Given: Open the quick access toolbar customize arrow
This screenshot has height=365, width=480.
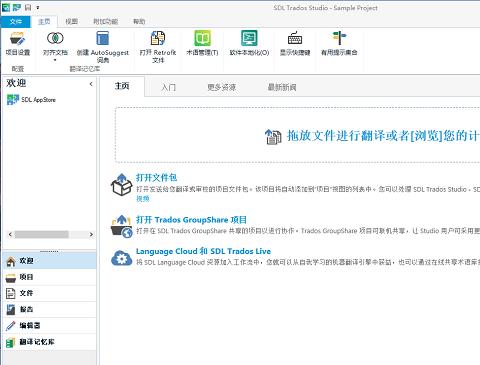Looking at the screenshot, I should [x=38, y=7].
